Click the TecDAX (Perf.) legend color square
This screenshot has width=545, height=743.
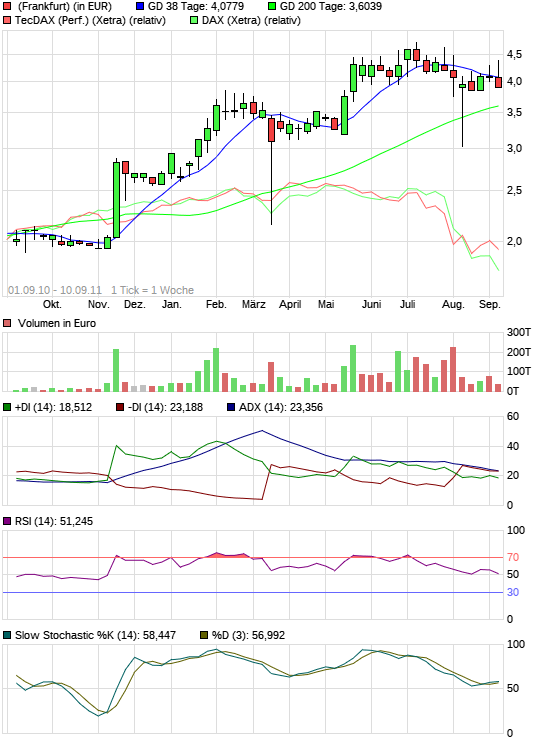coord(7,20)
